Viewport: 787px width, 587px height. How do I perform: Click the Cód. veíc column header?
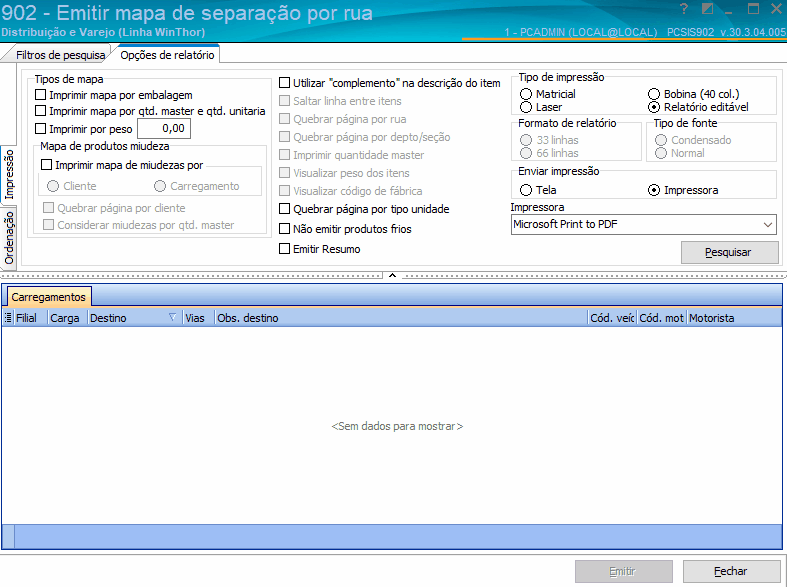tap(612, 318)
